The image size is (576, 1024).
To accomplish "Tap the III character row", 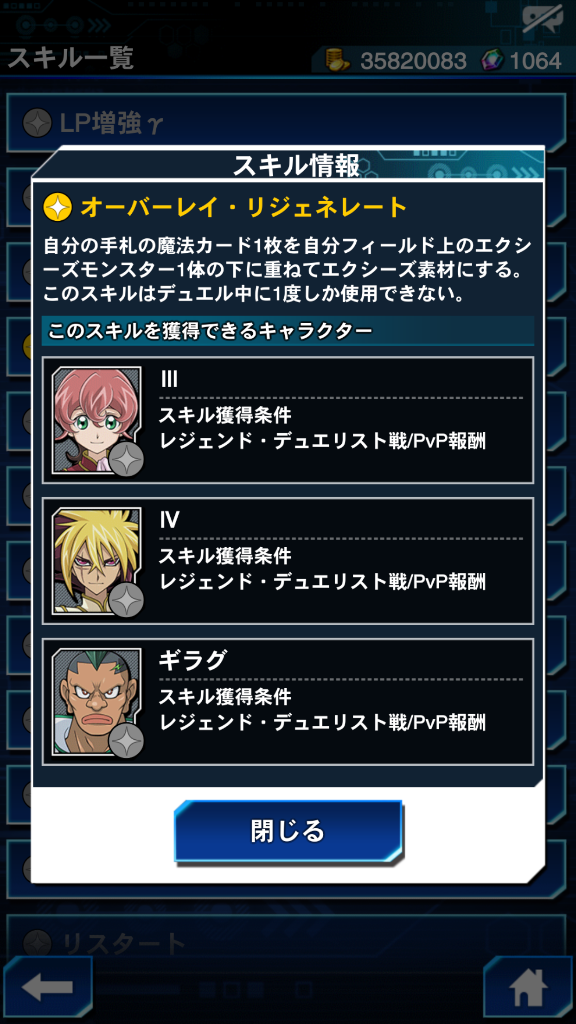I will 288,420.
